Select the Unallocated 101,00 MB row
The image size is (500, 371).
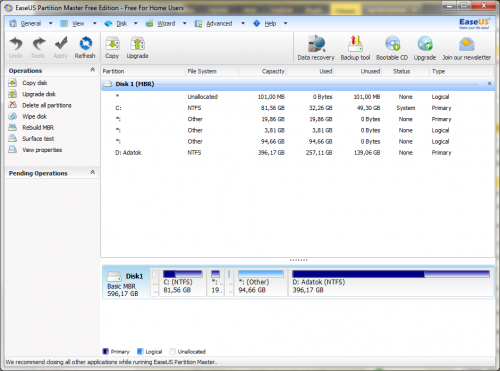[297, 97]
